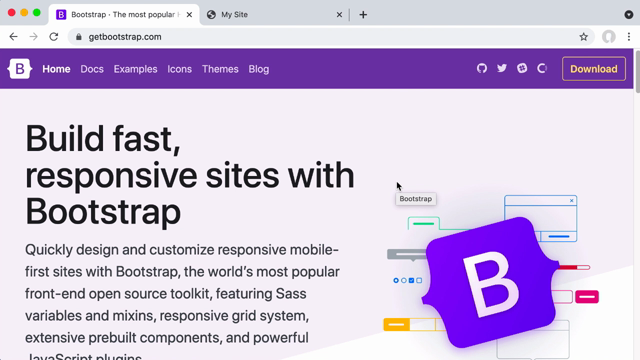640x360 pixels.
Task: Bookmark this page with the star icon
Action: click(584, 37)
